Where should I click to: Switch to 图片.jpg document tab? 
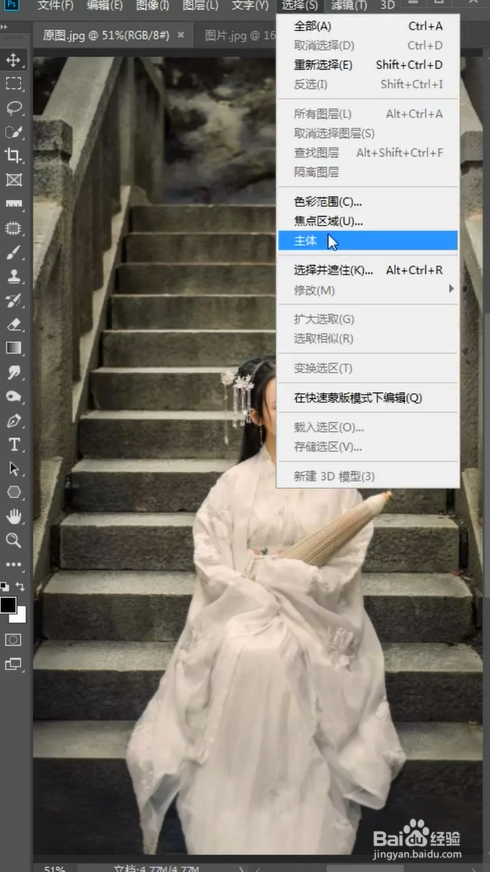coord(240,36)
